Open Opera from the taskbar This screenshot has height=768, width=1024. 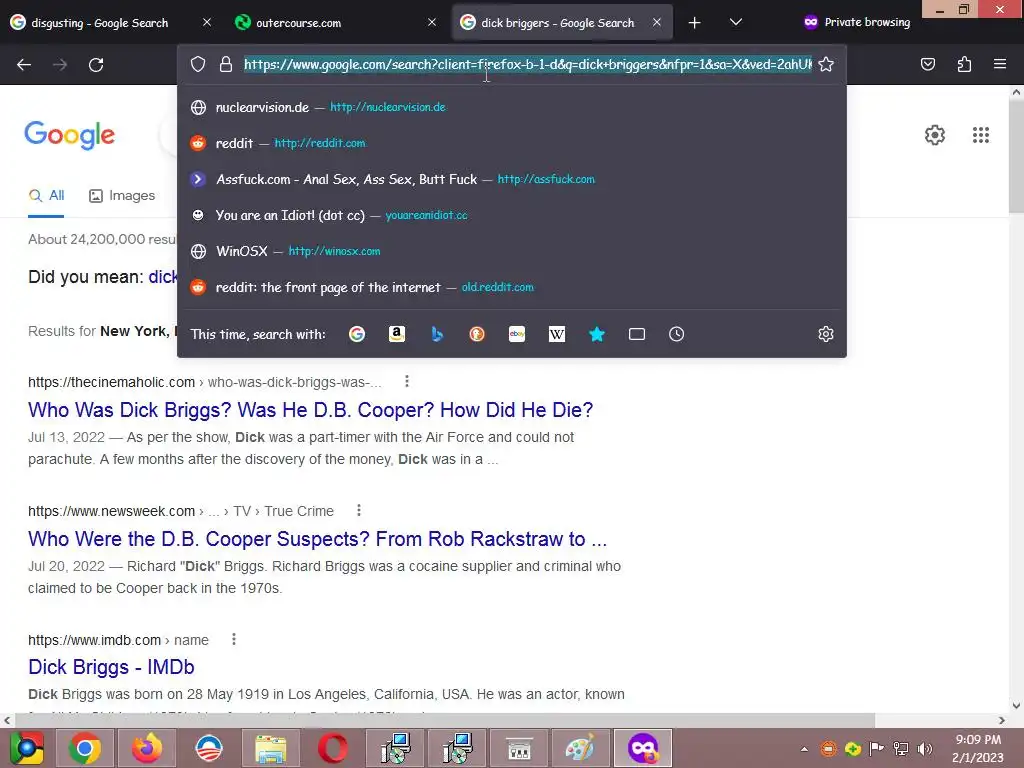tap(333, 748)
